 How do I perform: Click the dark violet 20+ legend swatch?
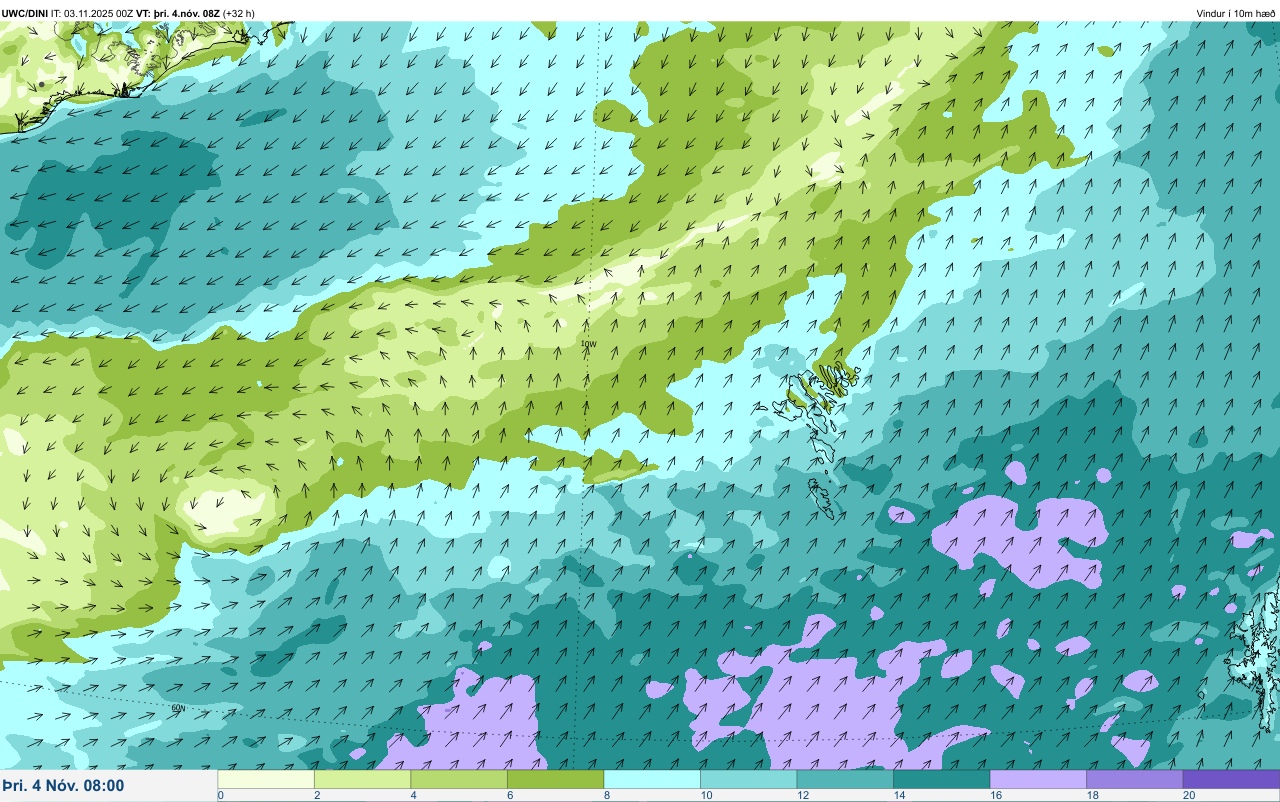[1231, 779]
